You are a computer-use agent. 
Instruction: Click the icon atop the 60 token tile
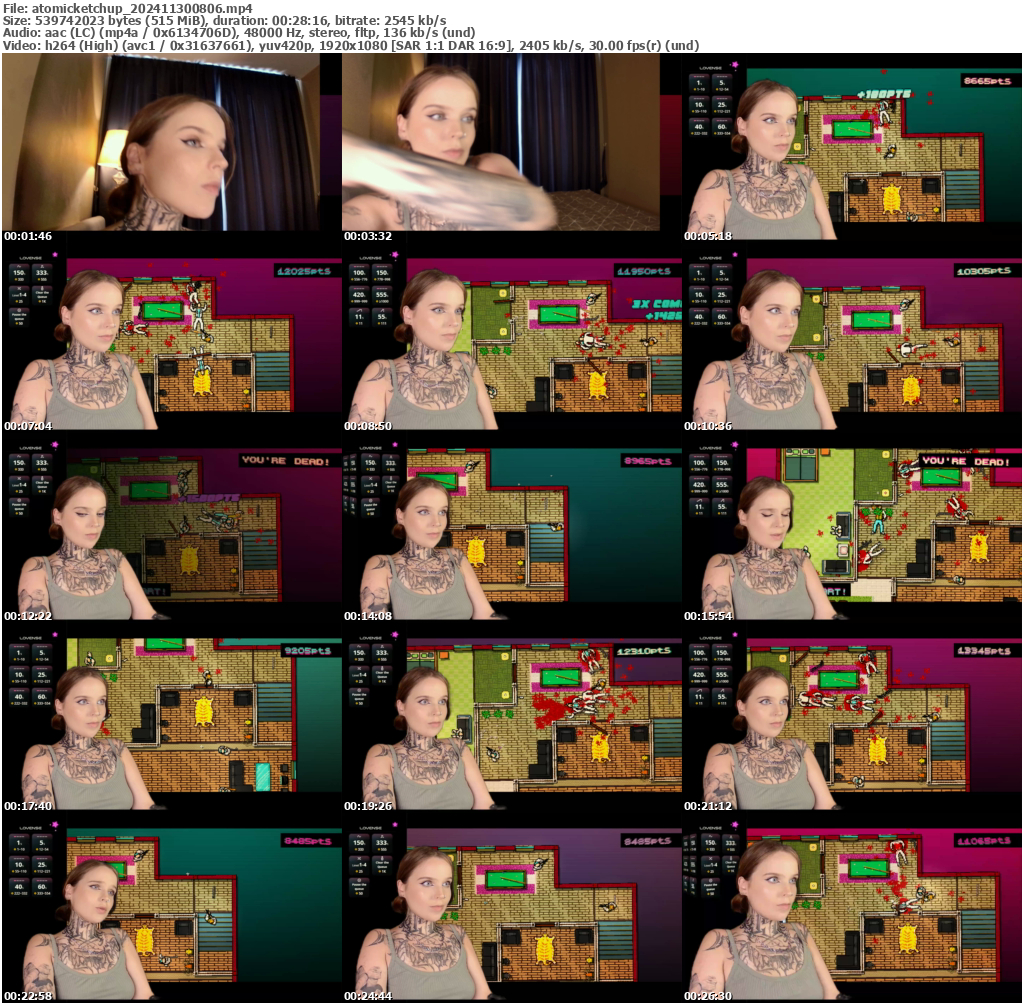723,119
